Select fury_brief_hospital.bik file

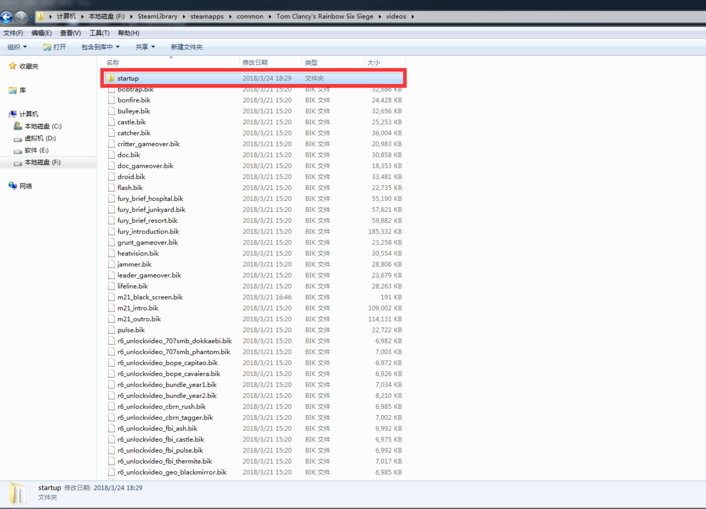click(255, 199)
